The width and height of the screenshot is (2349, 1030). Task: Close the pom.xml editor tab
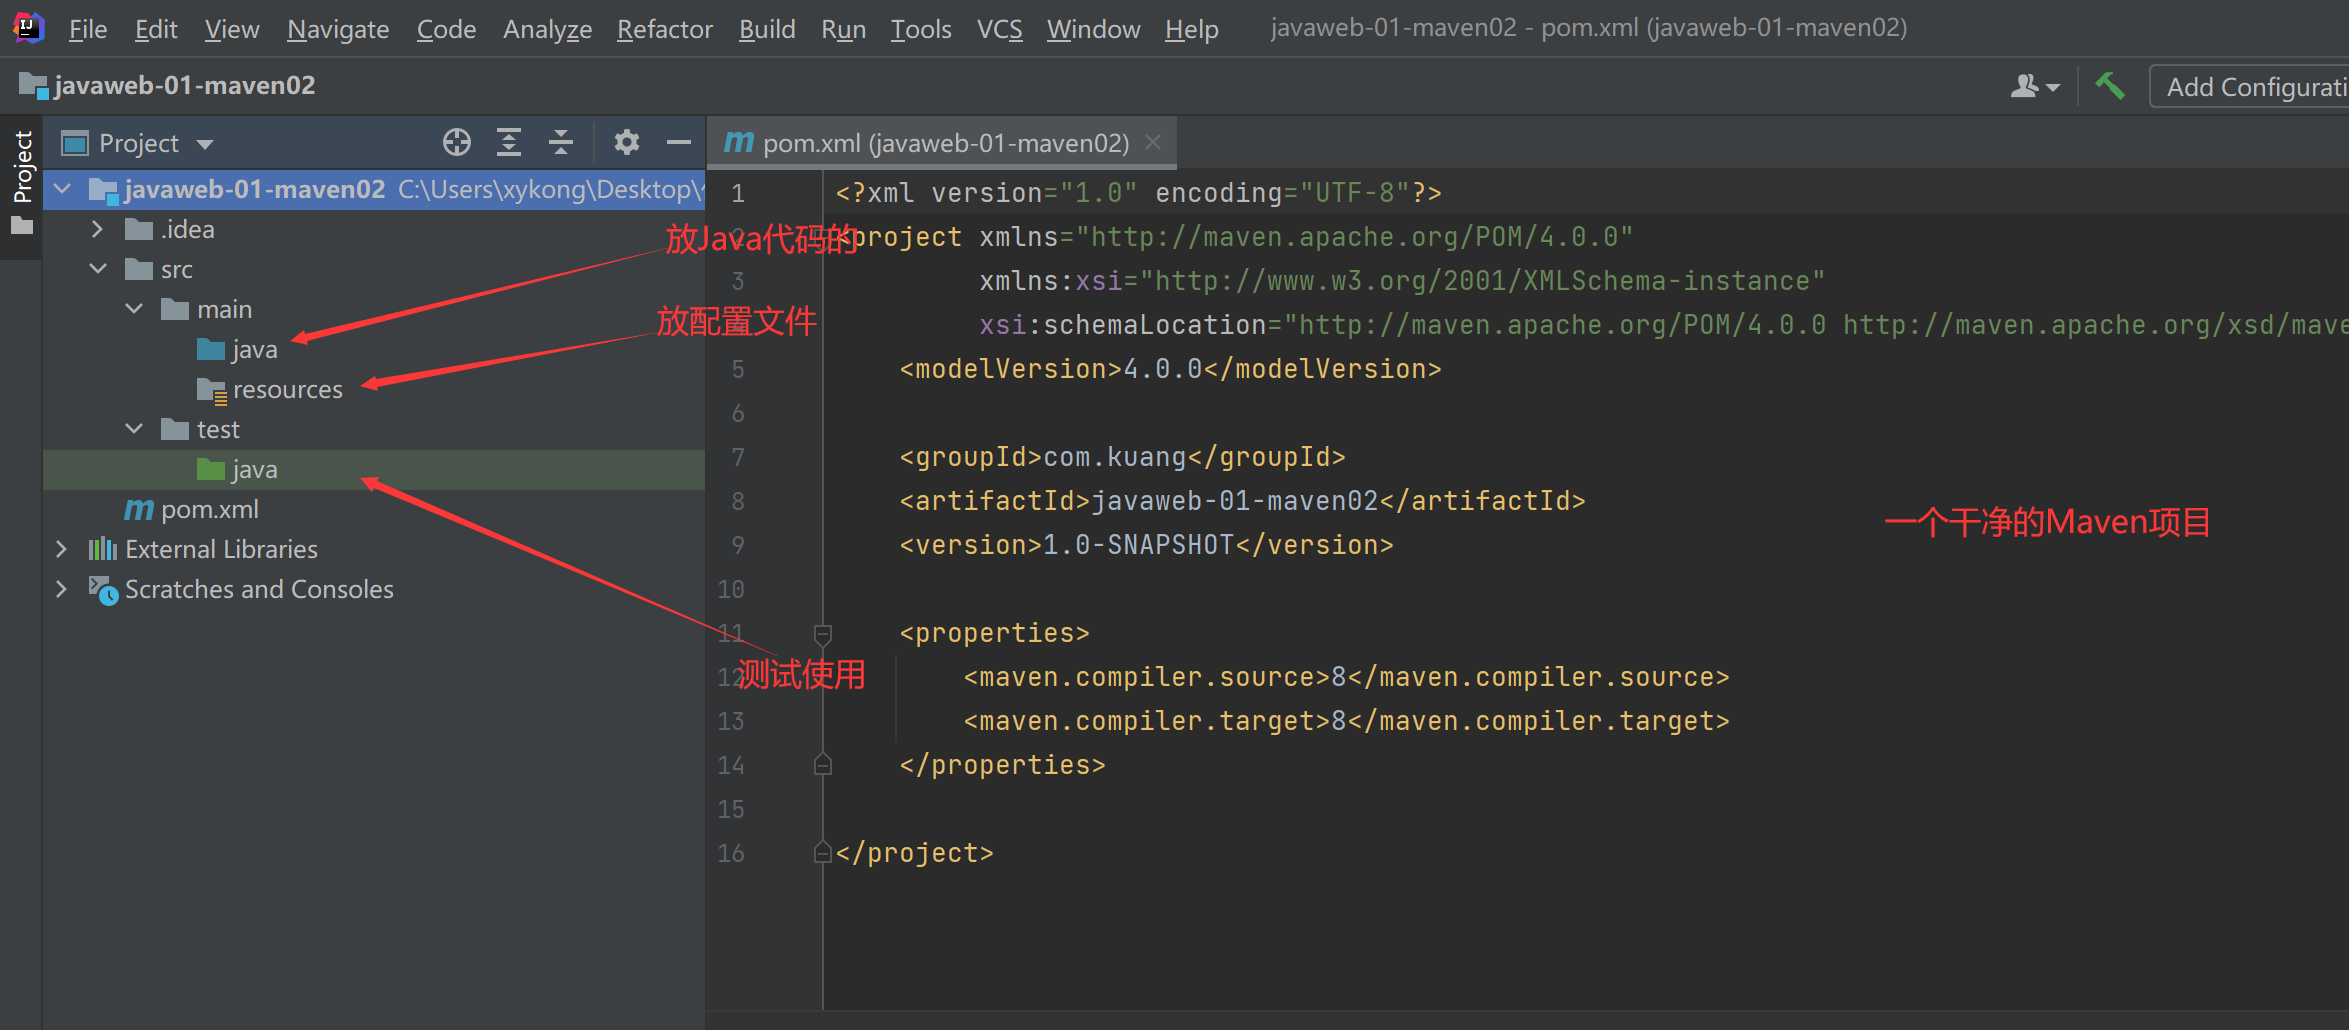tap(1153, 142)
